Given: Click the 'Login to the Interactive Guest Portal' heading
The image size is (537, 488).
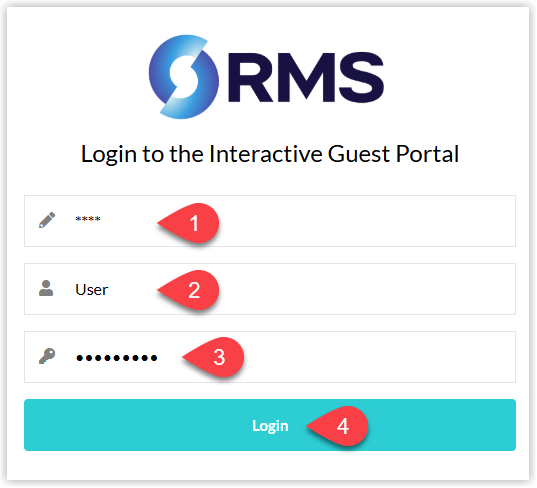Looking at the screenshot, I should click(270, 154).
